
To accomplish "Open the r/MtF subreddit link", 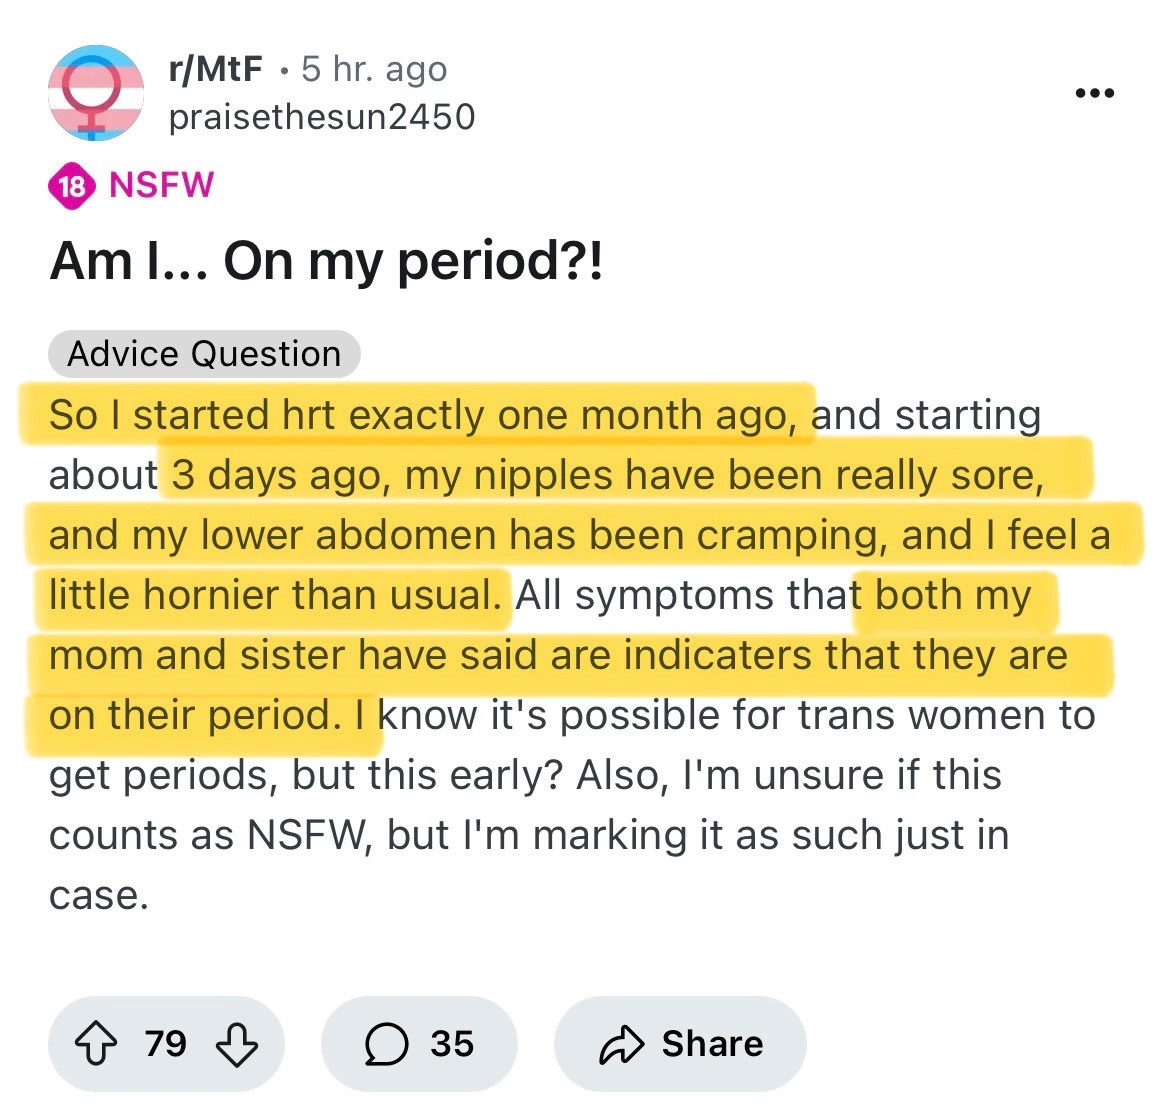I will [x=215, y=69].
